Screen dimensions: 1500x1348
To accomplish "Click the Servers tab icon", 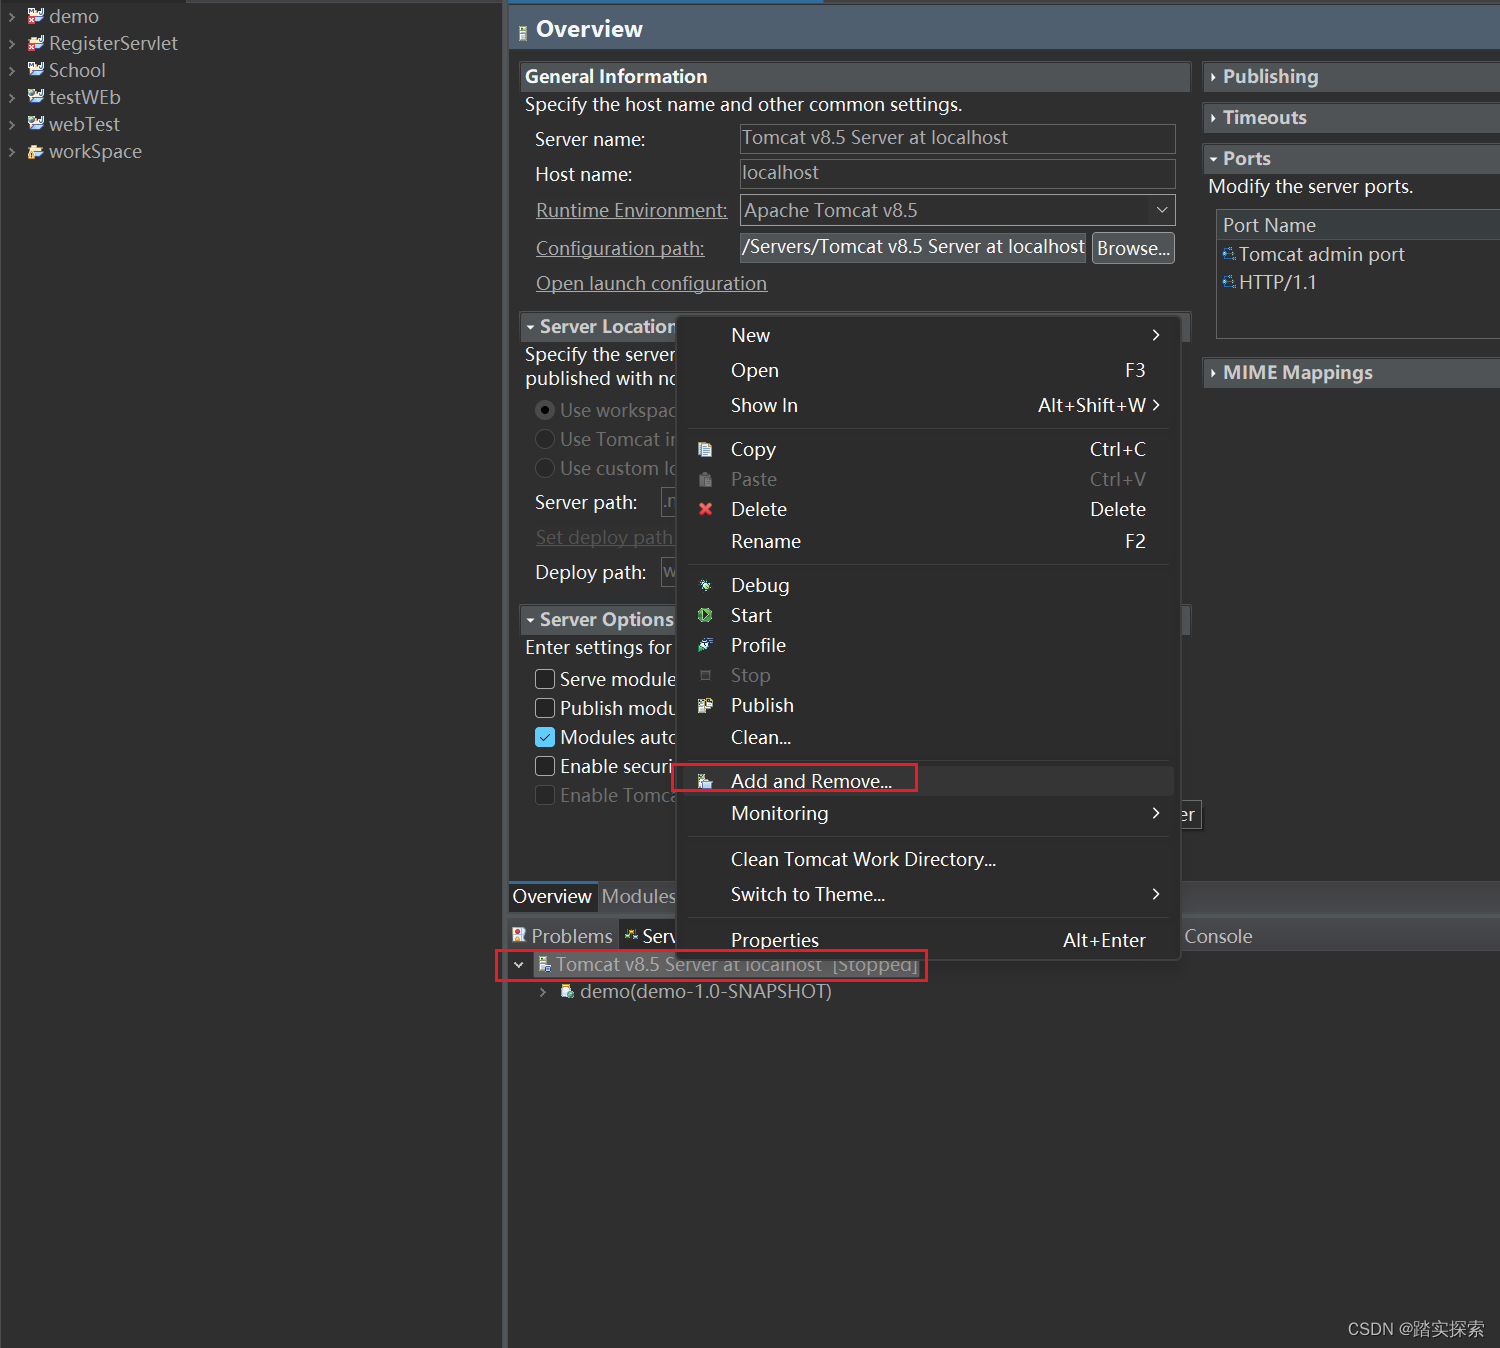I will coord(631,935).
